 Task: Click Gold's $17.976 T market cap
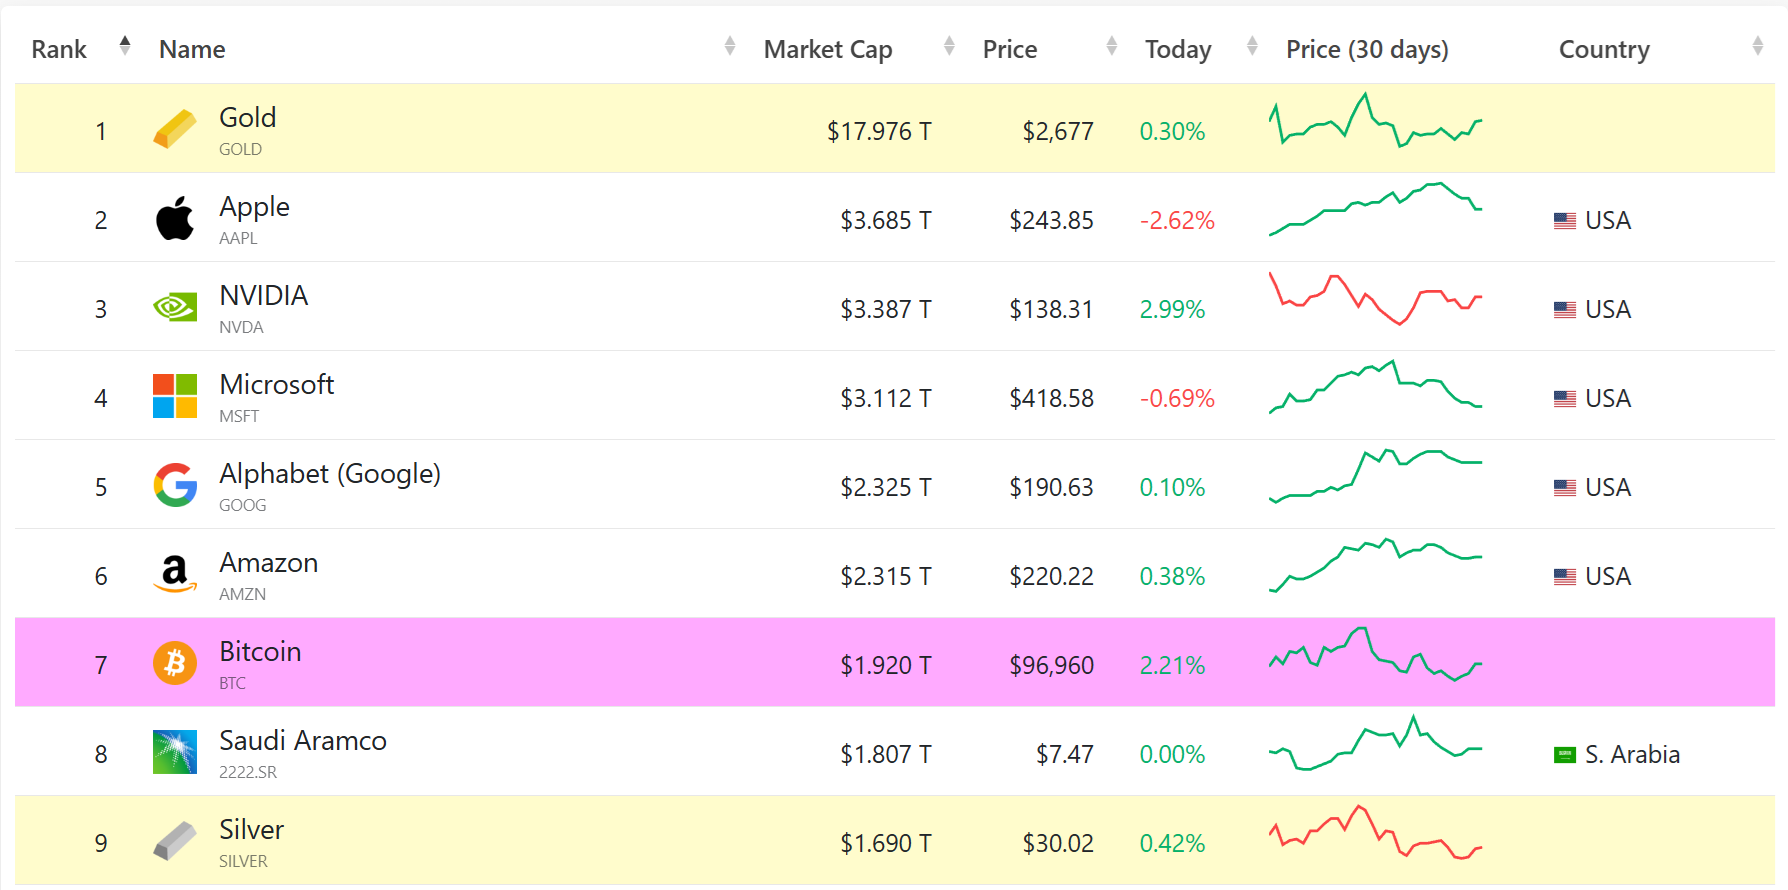pyautogui.click(x=879, y=131)
